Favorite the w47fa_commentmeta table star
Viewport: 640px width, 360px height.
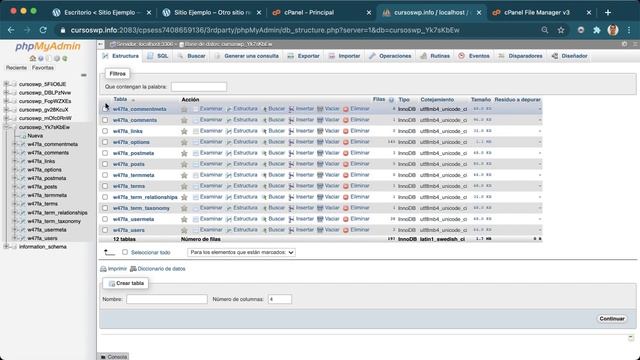pos(184,109)
